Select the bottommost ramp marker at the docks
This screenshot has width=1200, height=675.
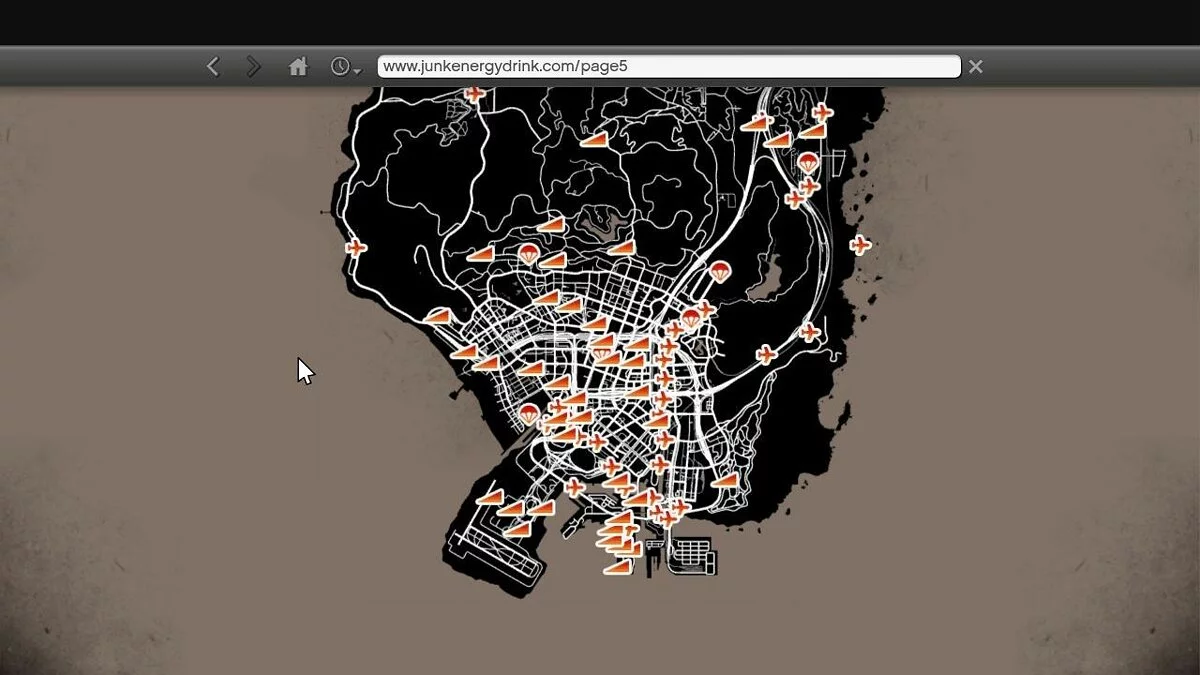(617, 567)
